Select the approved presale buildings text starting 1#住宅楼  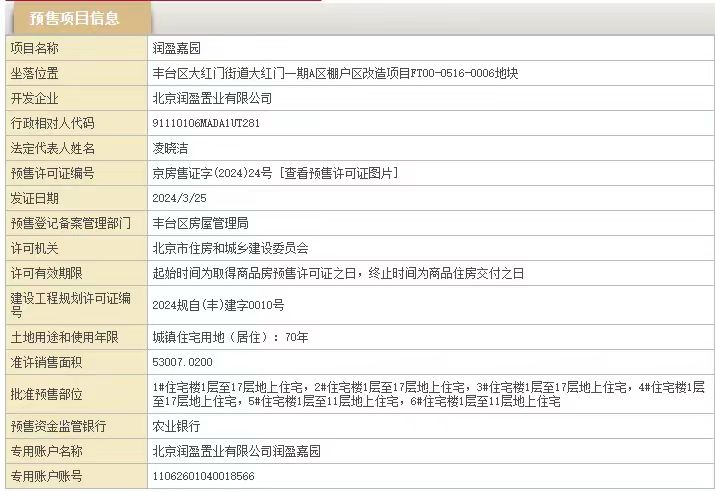click(x=429, y=394)
